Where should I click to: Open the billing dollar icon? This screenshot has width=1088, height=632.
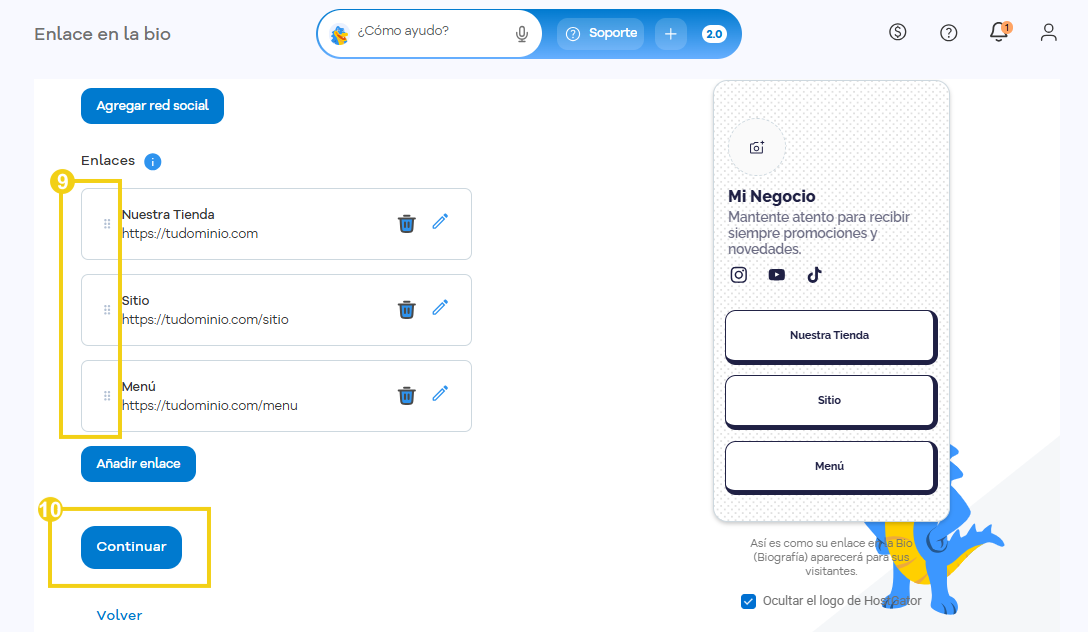tap(898, 32)
